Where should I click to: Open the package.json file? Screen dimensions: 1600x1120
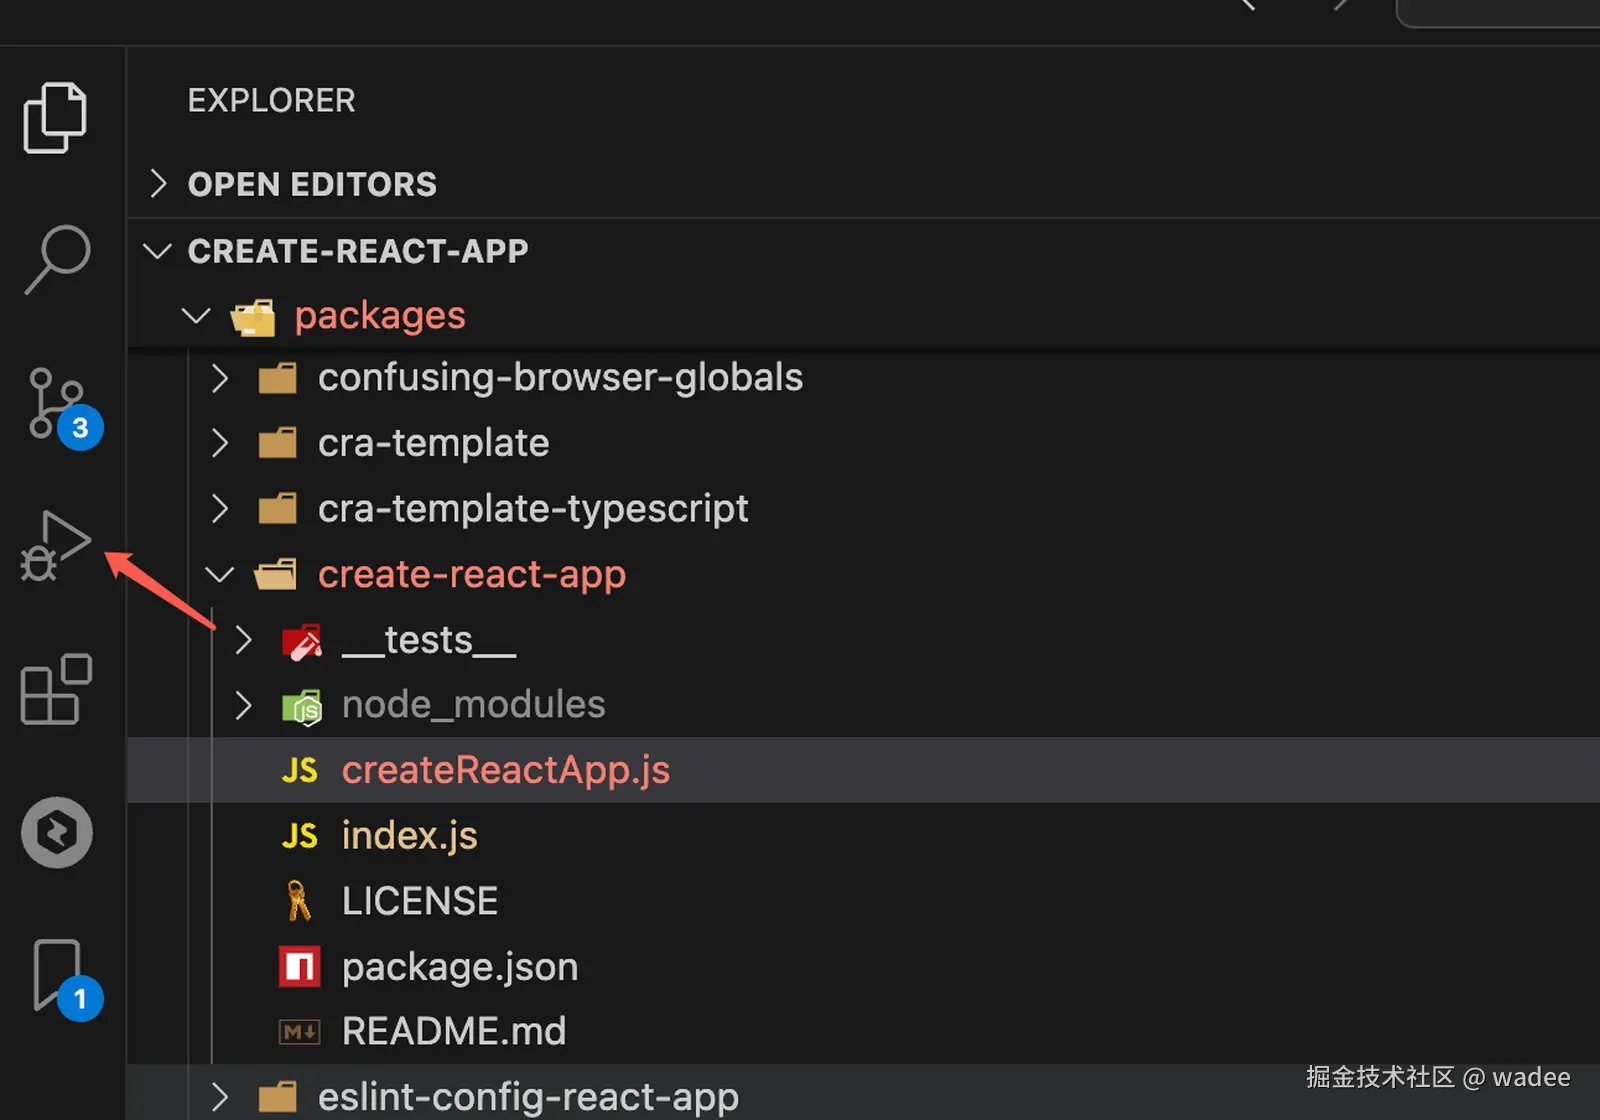(x=460, y=967)
